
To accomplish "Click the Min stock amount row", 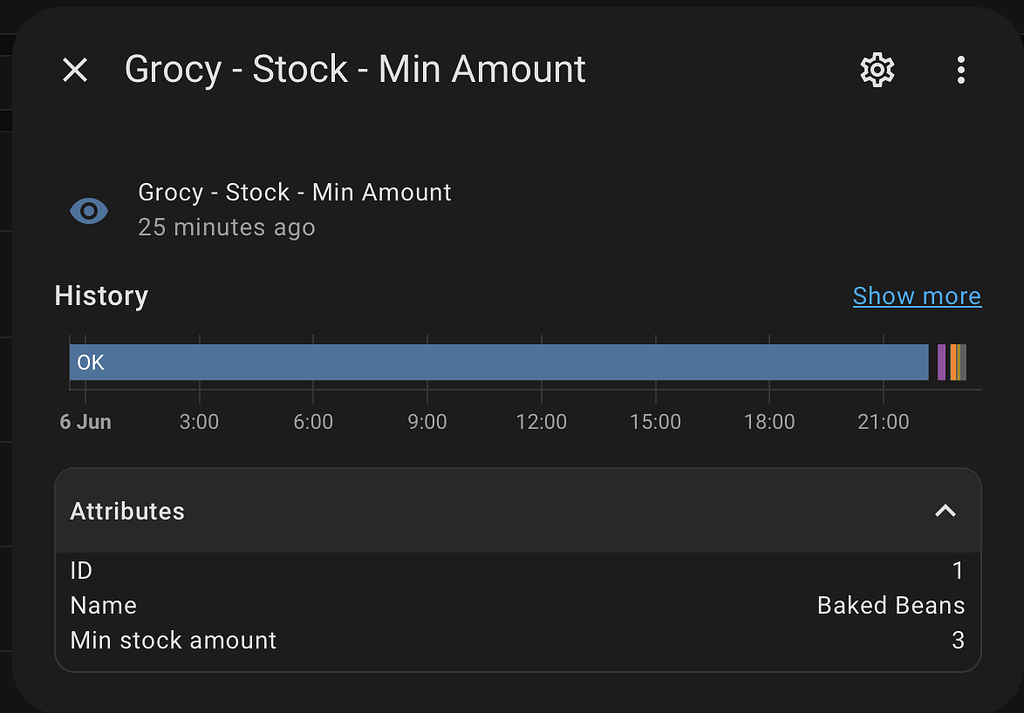I will [x=517, y=640].
